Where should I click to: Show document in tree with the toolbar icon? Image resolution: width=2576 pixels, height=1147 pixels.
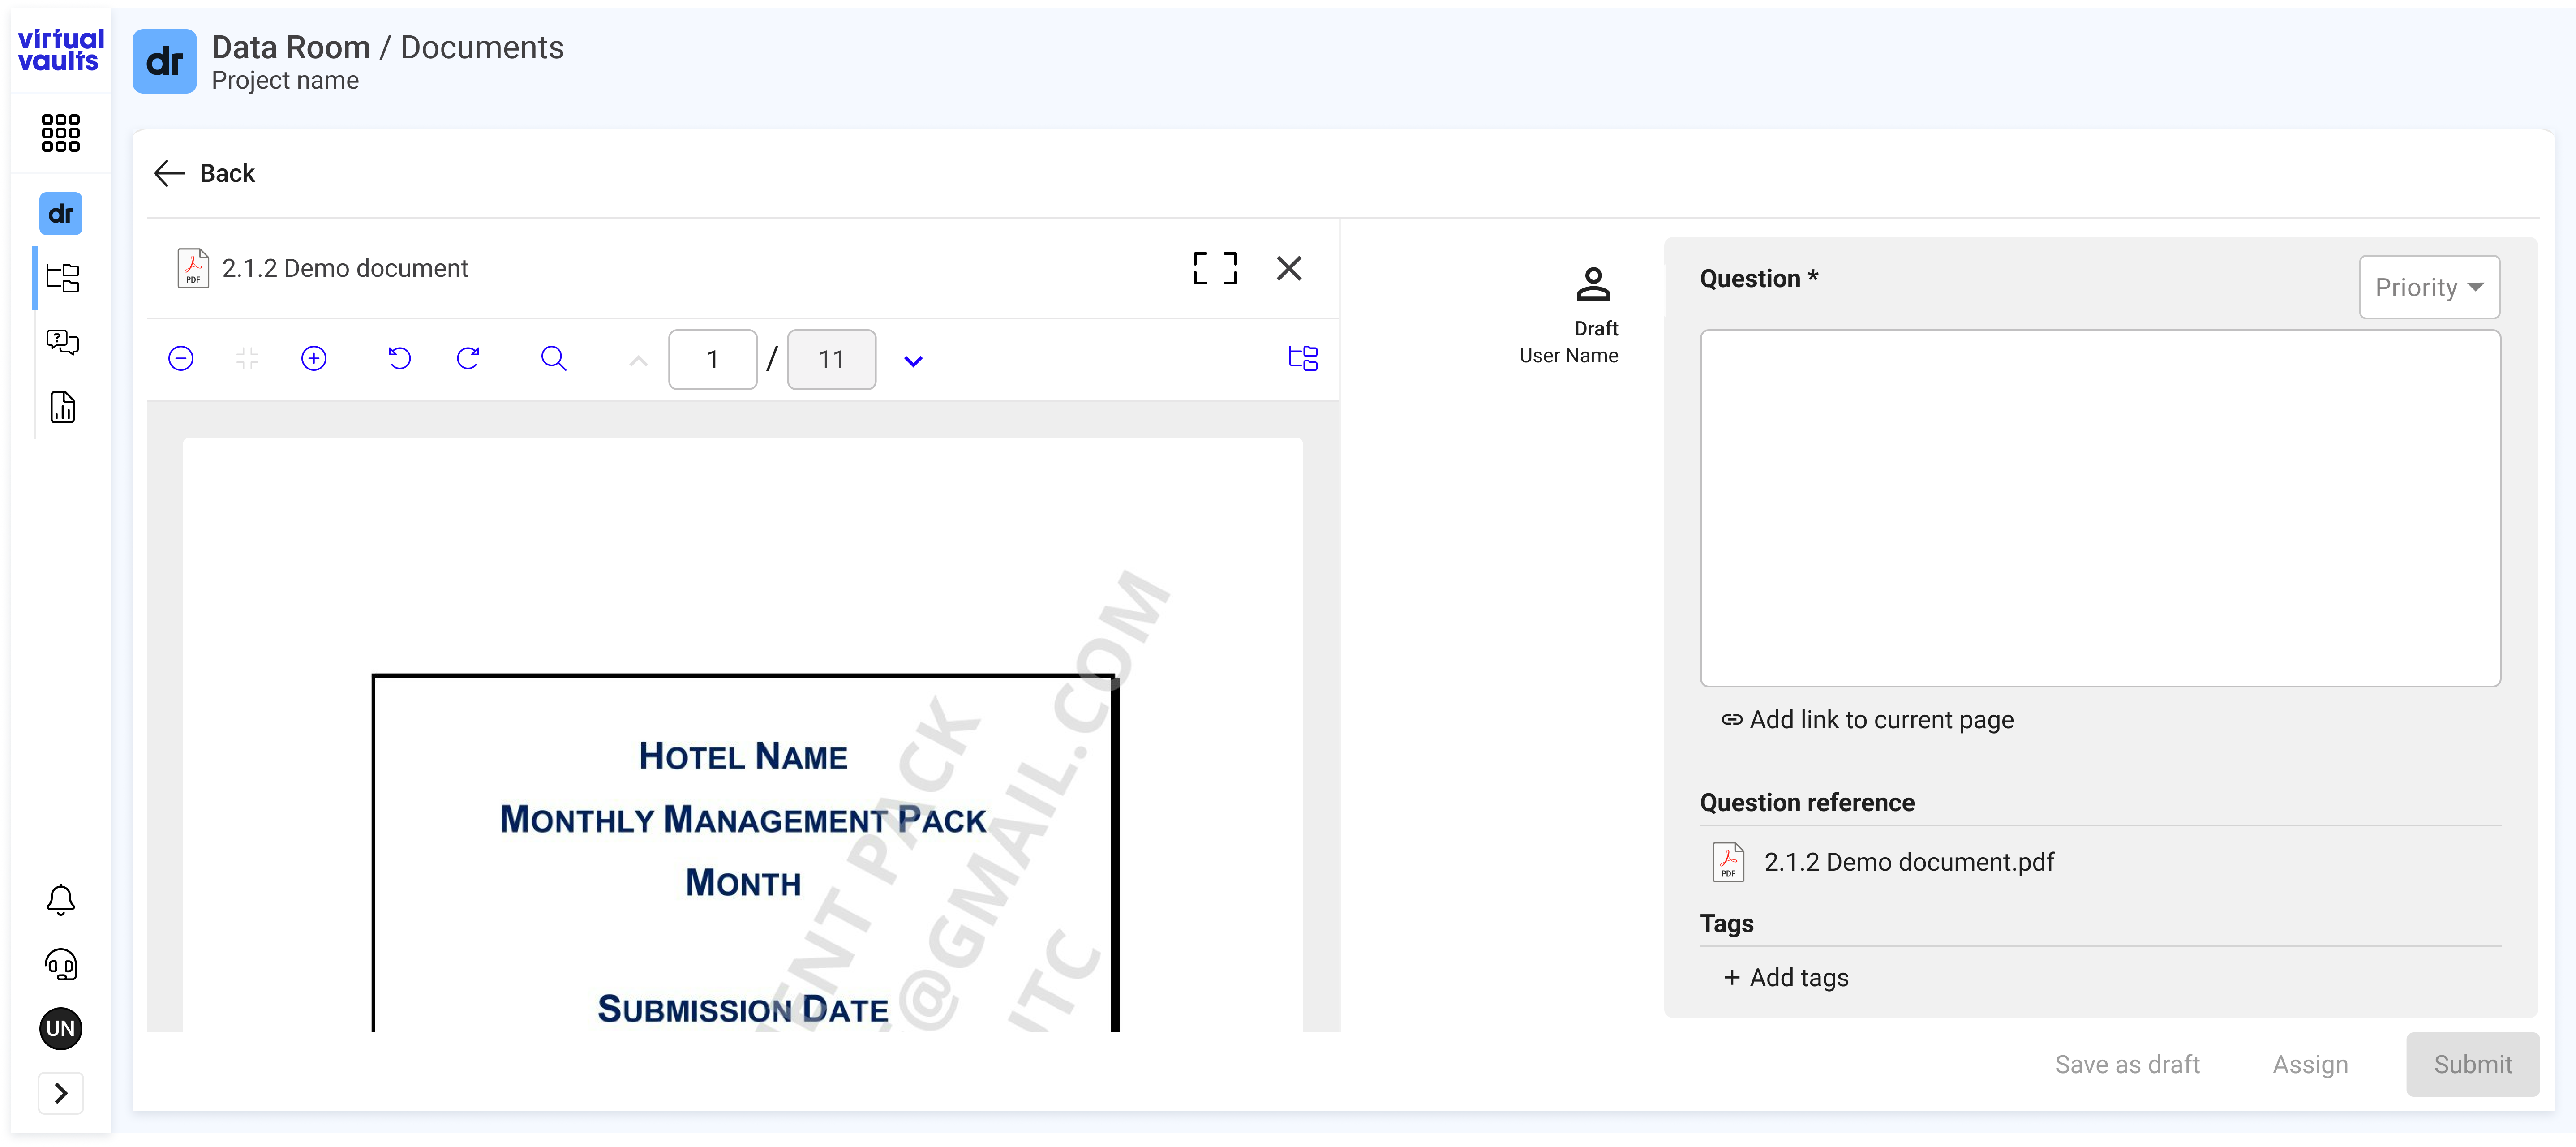1303,358
